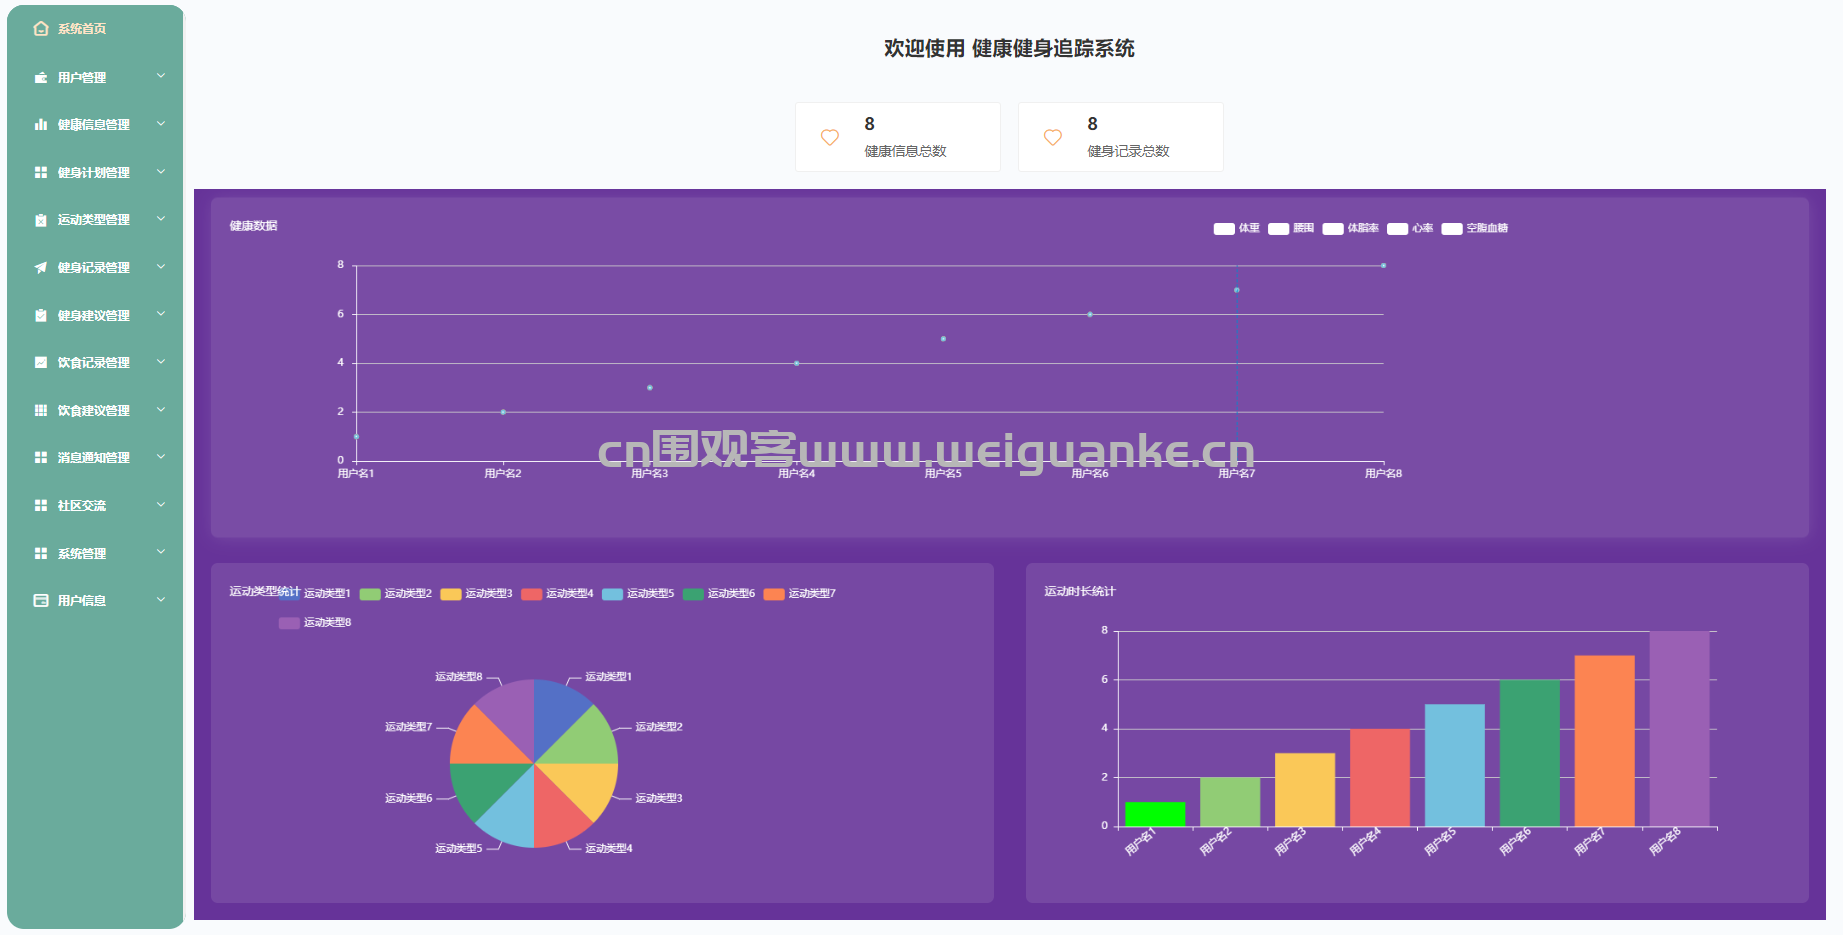
Task: Select the 用户管理 user icon
Action: point(40,76)
